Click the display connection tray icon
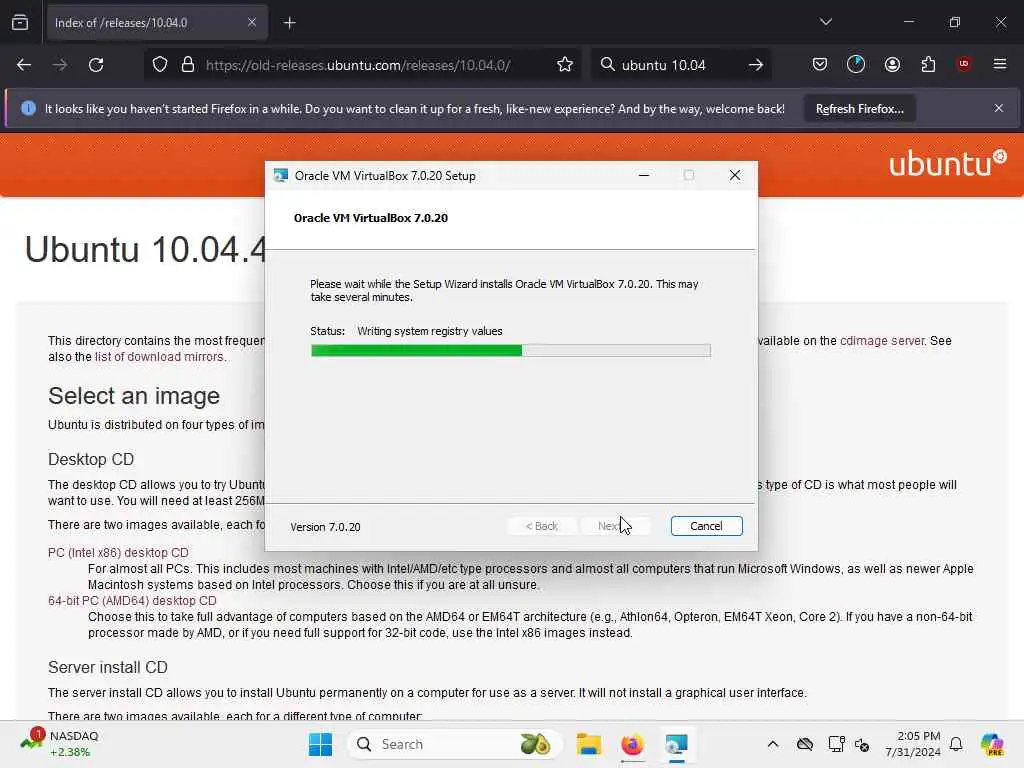 (836, 744)
